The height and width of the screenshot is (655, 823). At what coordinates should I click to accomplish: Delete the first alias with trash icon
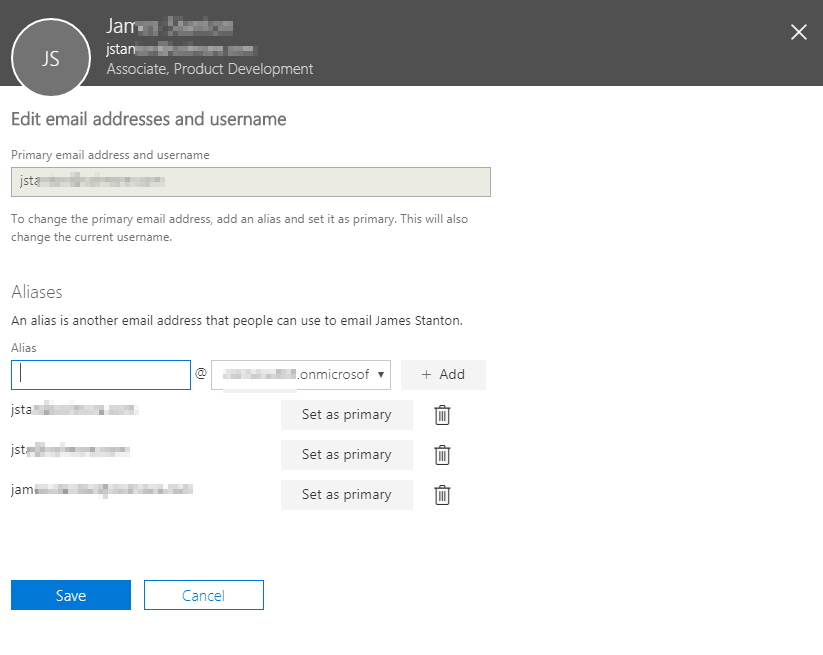click(442, 415)
